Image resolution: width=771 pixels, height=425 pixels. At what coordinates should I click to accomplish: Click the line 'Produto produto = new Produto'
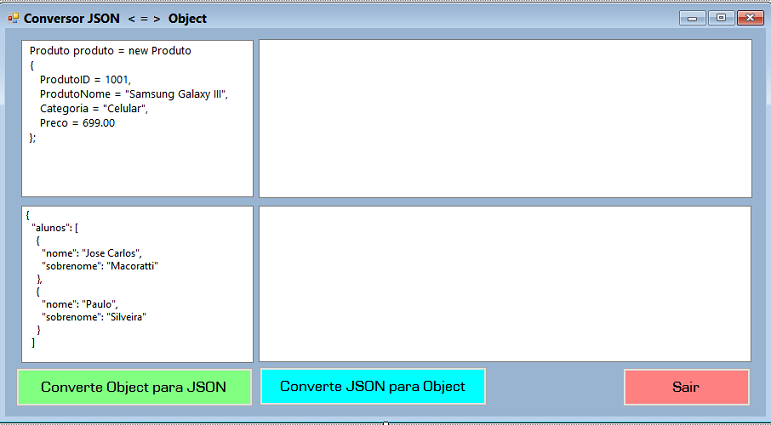point(111,51)
